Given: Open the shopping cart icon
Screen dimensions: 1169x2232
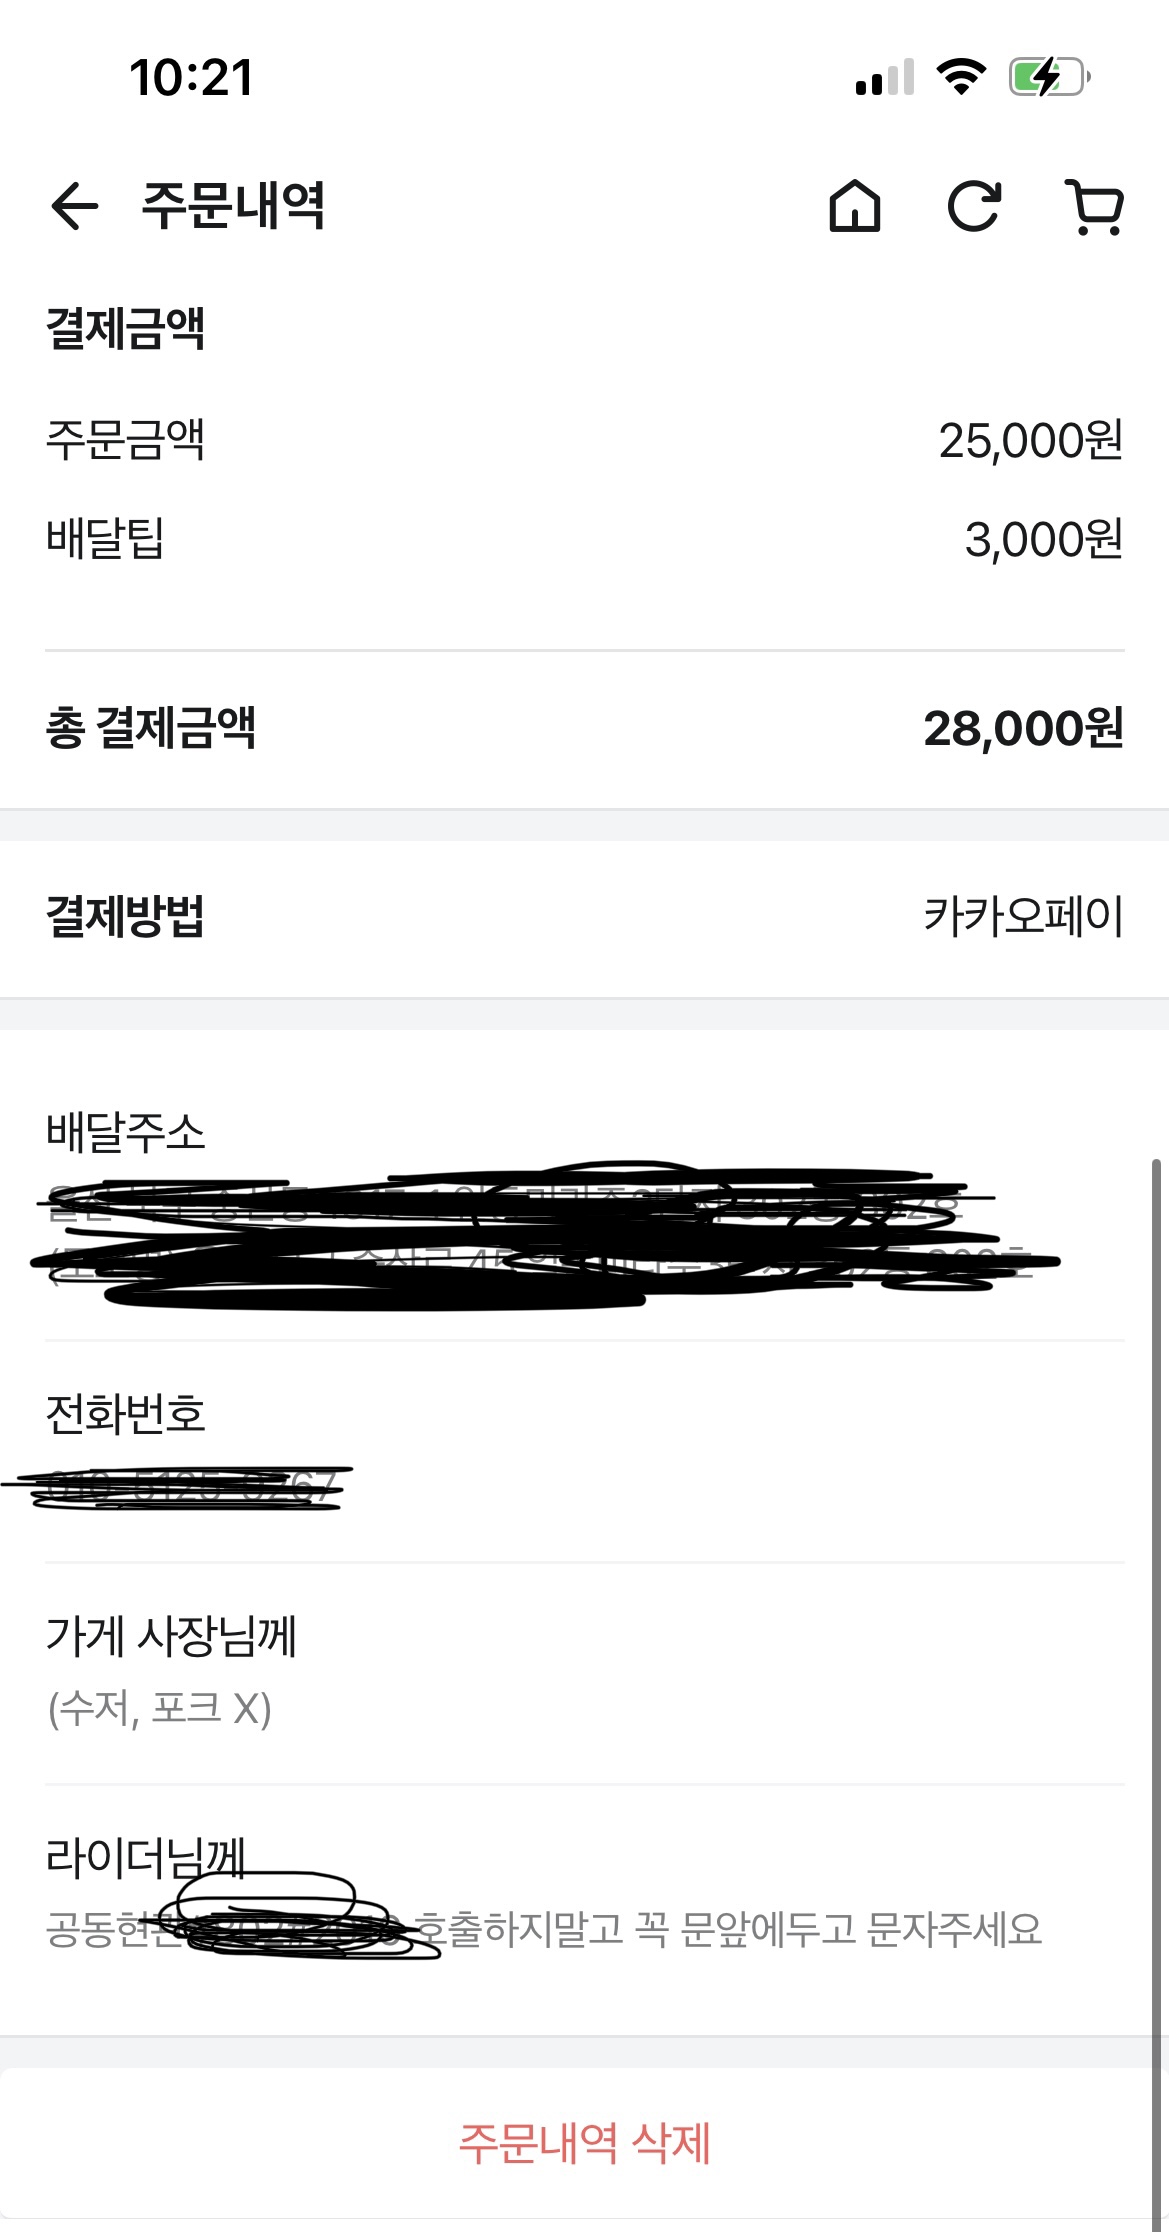Looking at the screenshot, I should pyautogui.click(x=1095, y=207).
